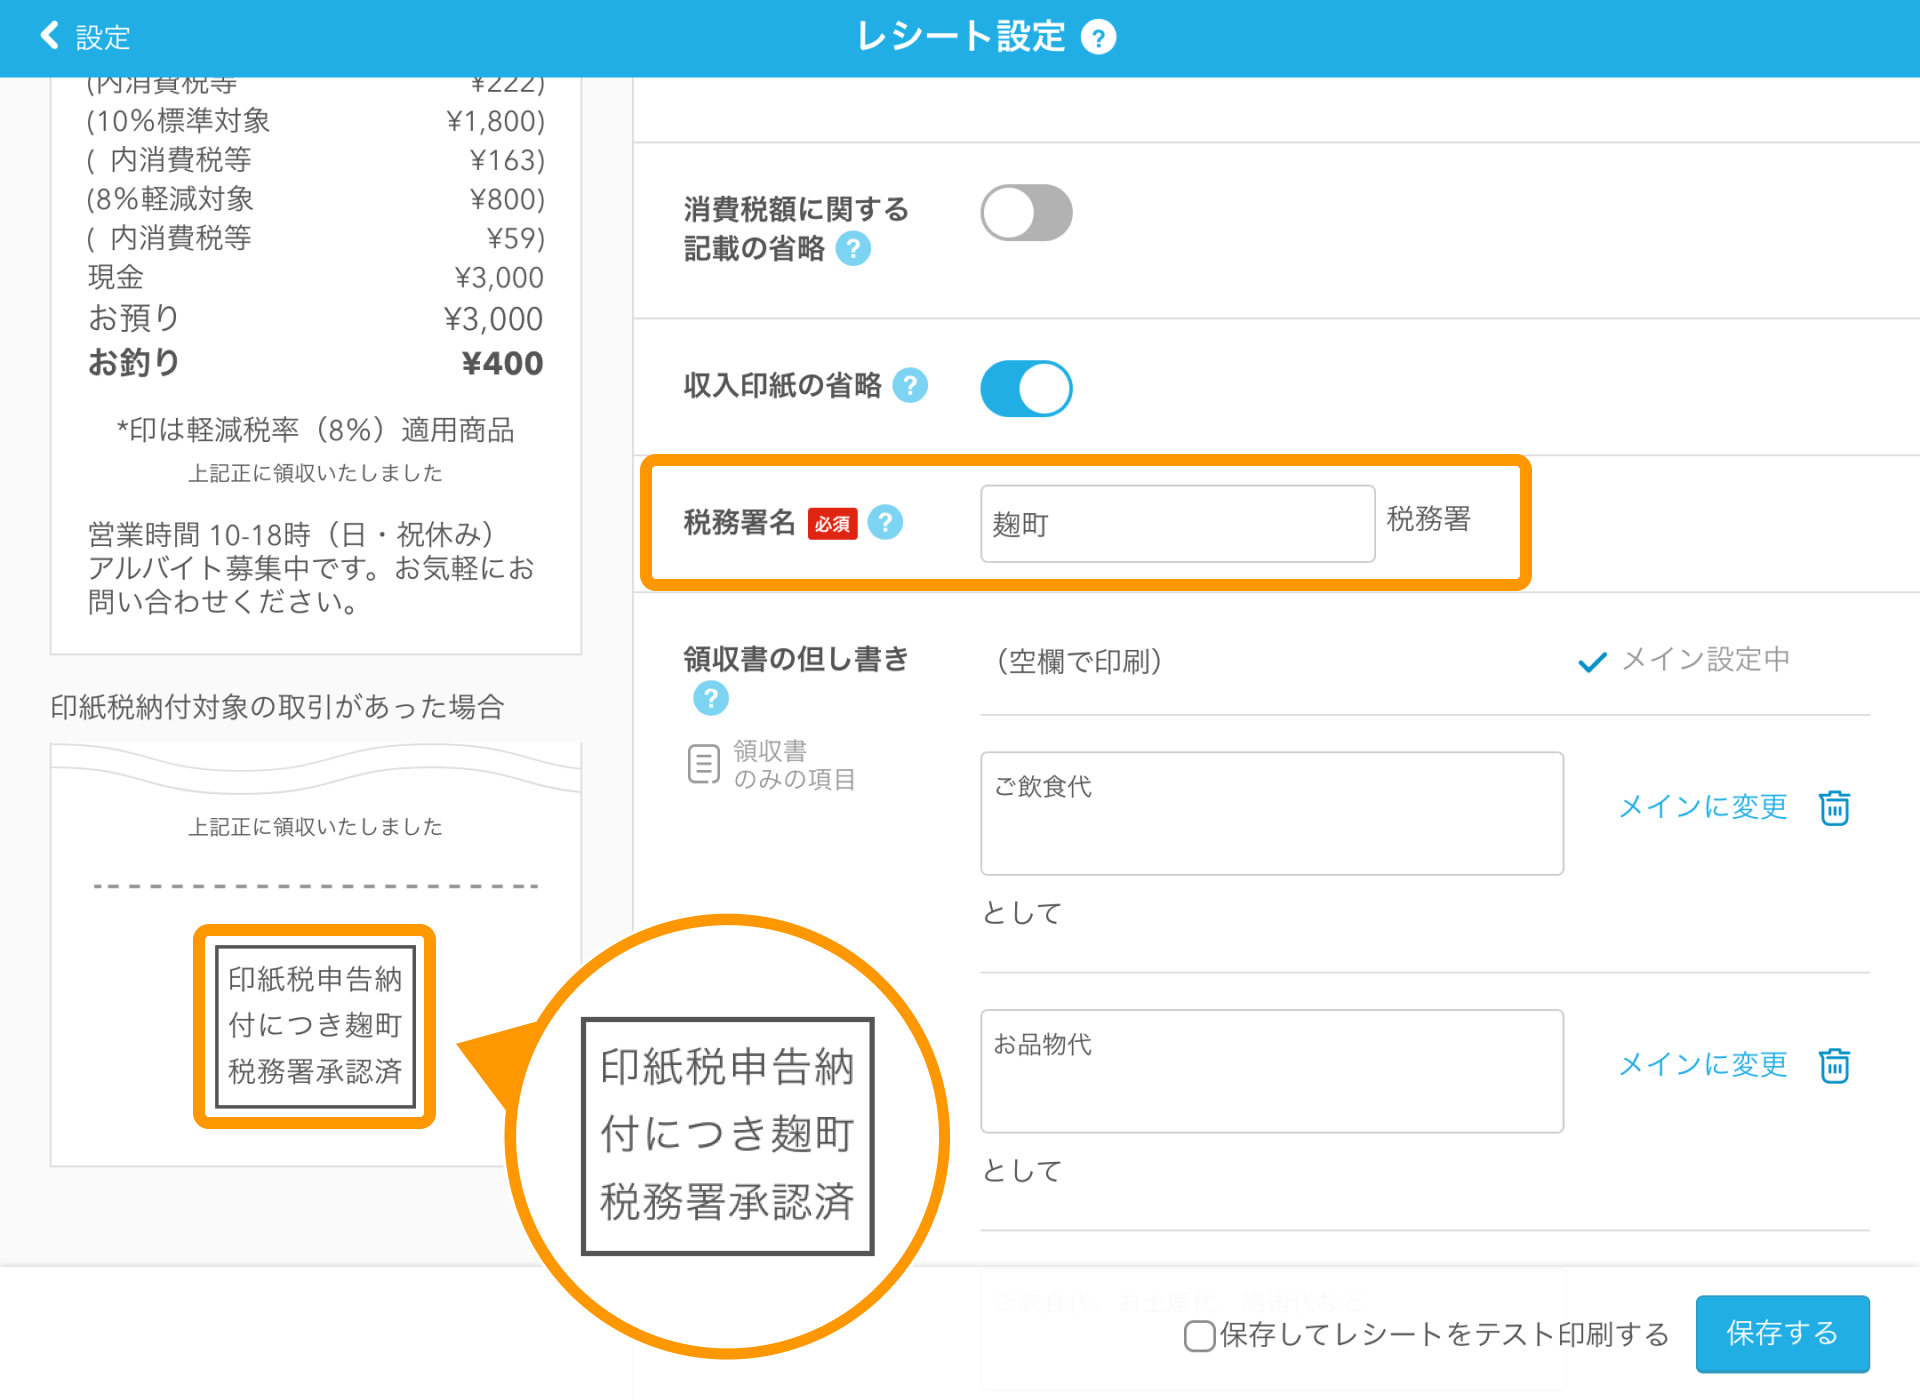Enable the 消費税額に関する記載の省略 toggle

1026,212
